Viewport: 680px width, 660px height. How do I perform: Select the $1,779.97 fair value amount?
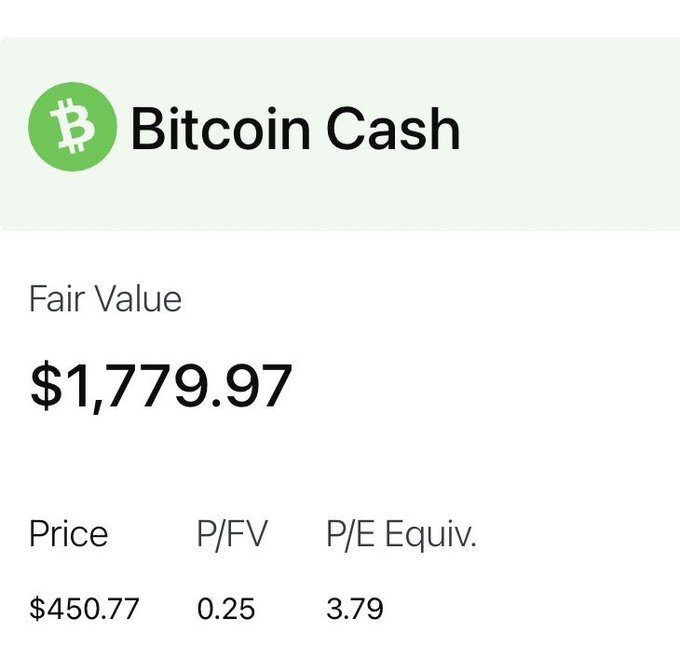tap(161, 386)
